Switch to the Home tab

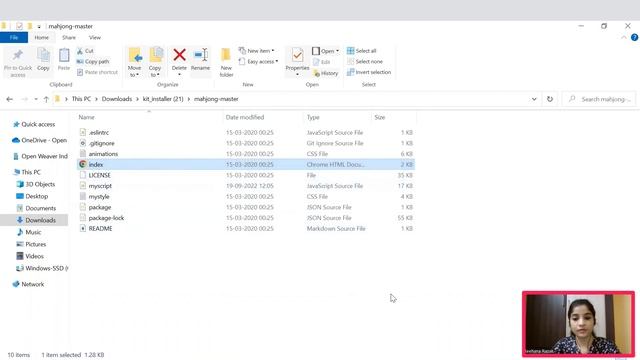click(42, 38)
